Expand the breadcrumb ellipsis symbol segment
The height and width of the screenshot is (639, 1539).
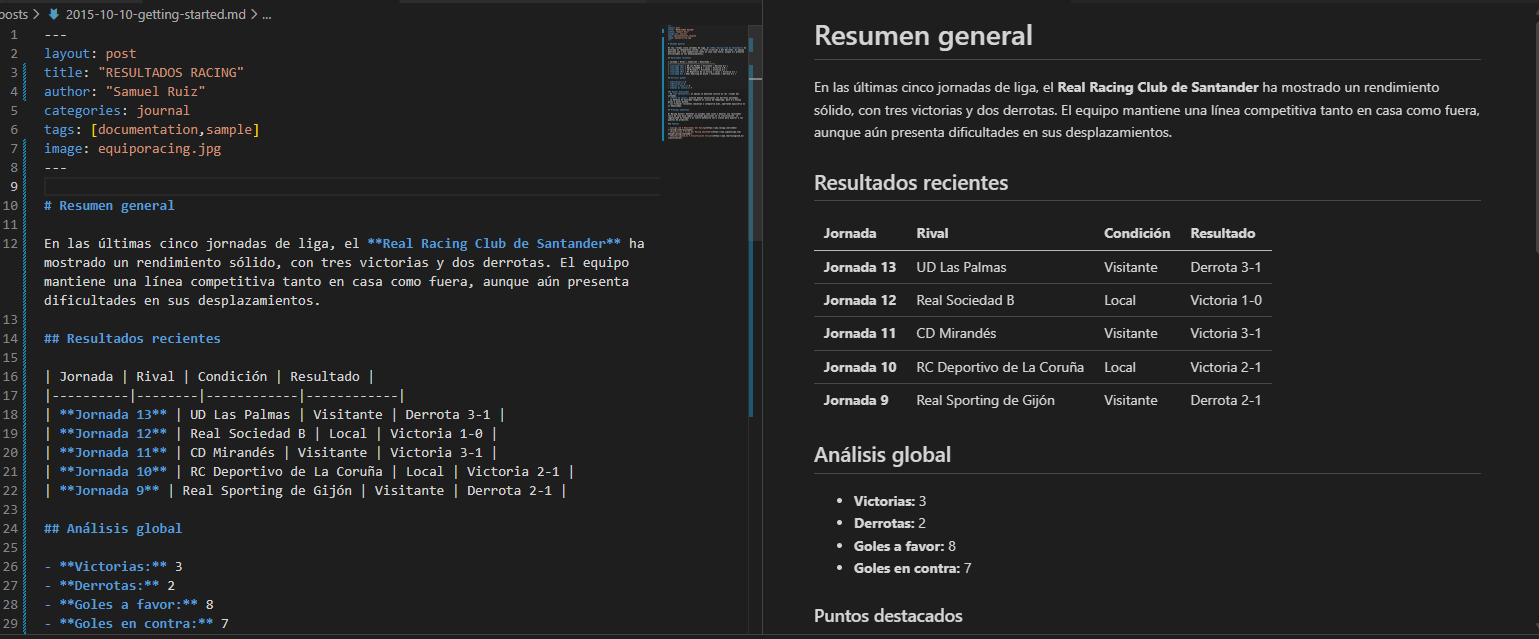tap(266, 15)
